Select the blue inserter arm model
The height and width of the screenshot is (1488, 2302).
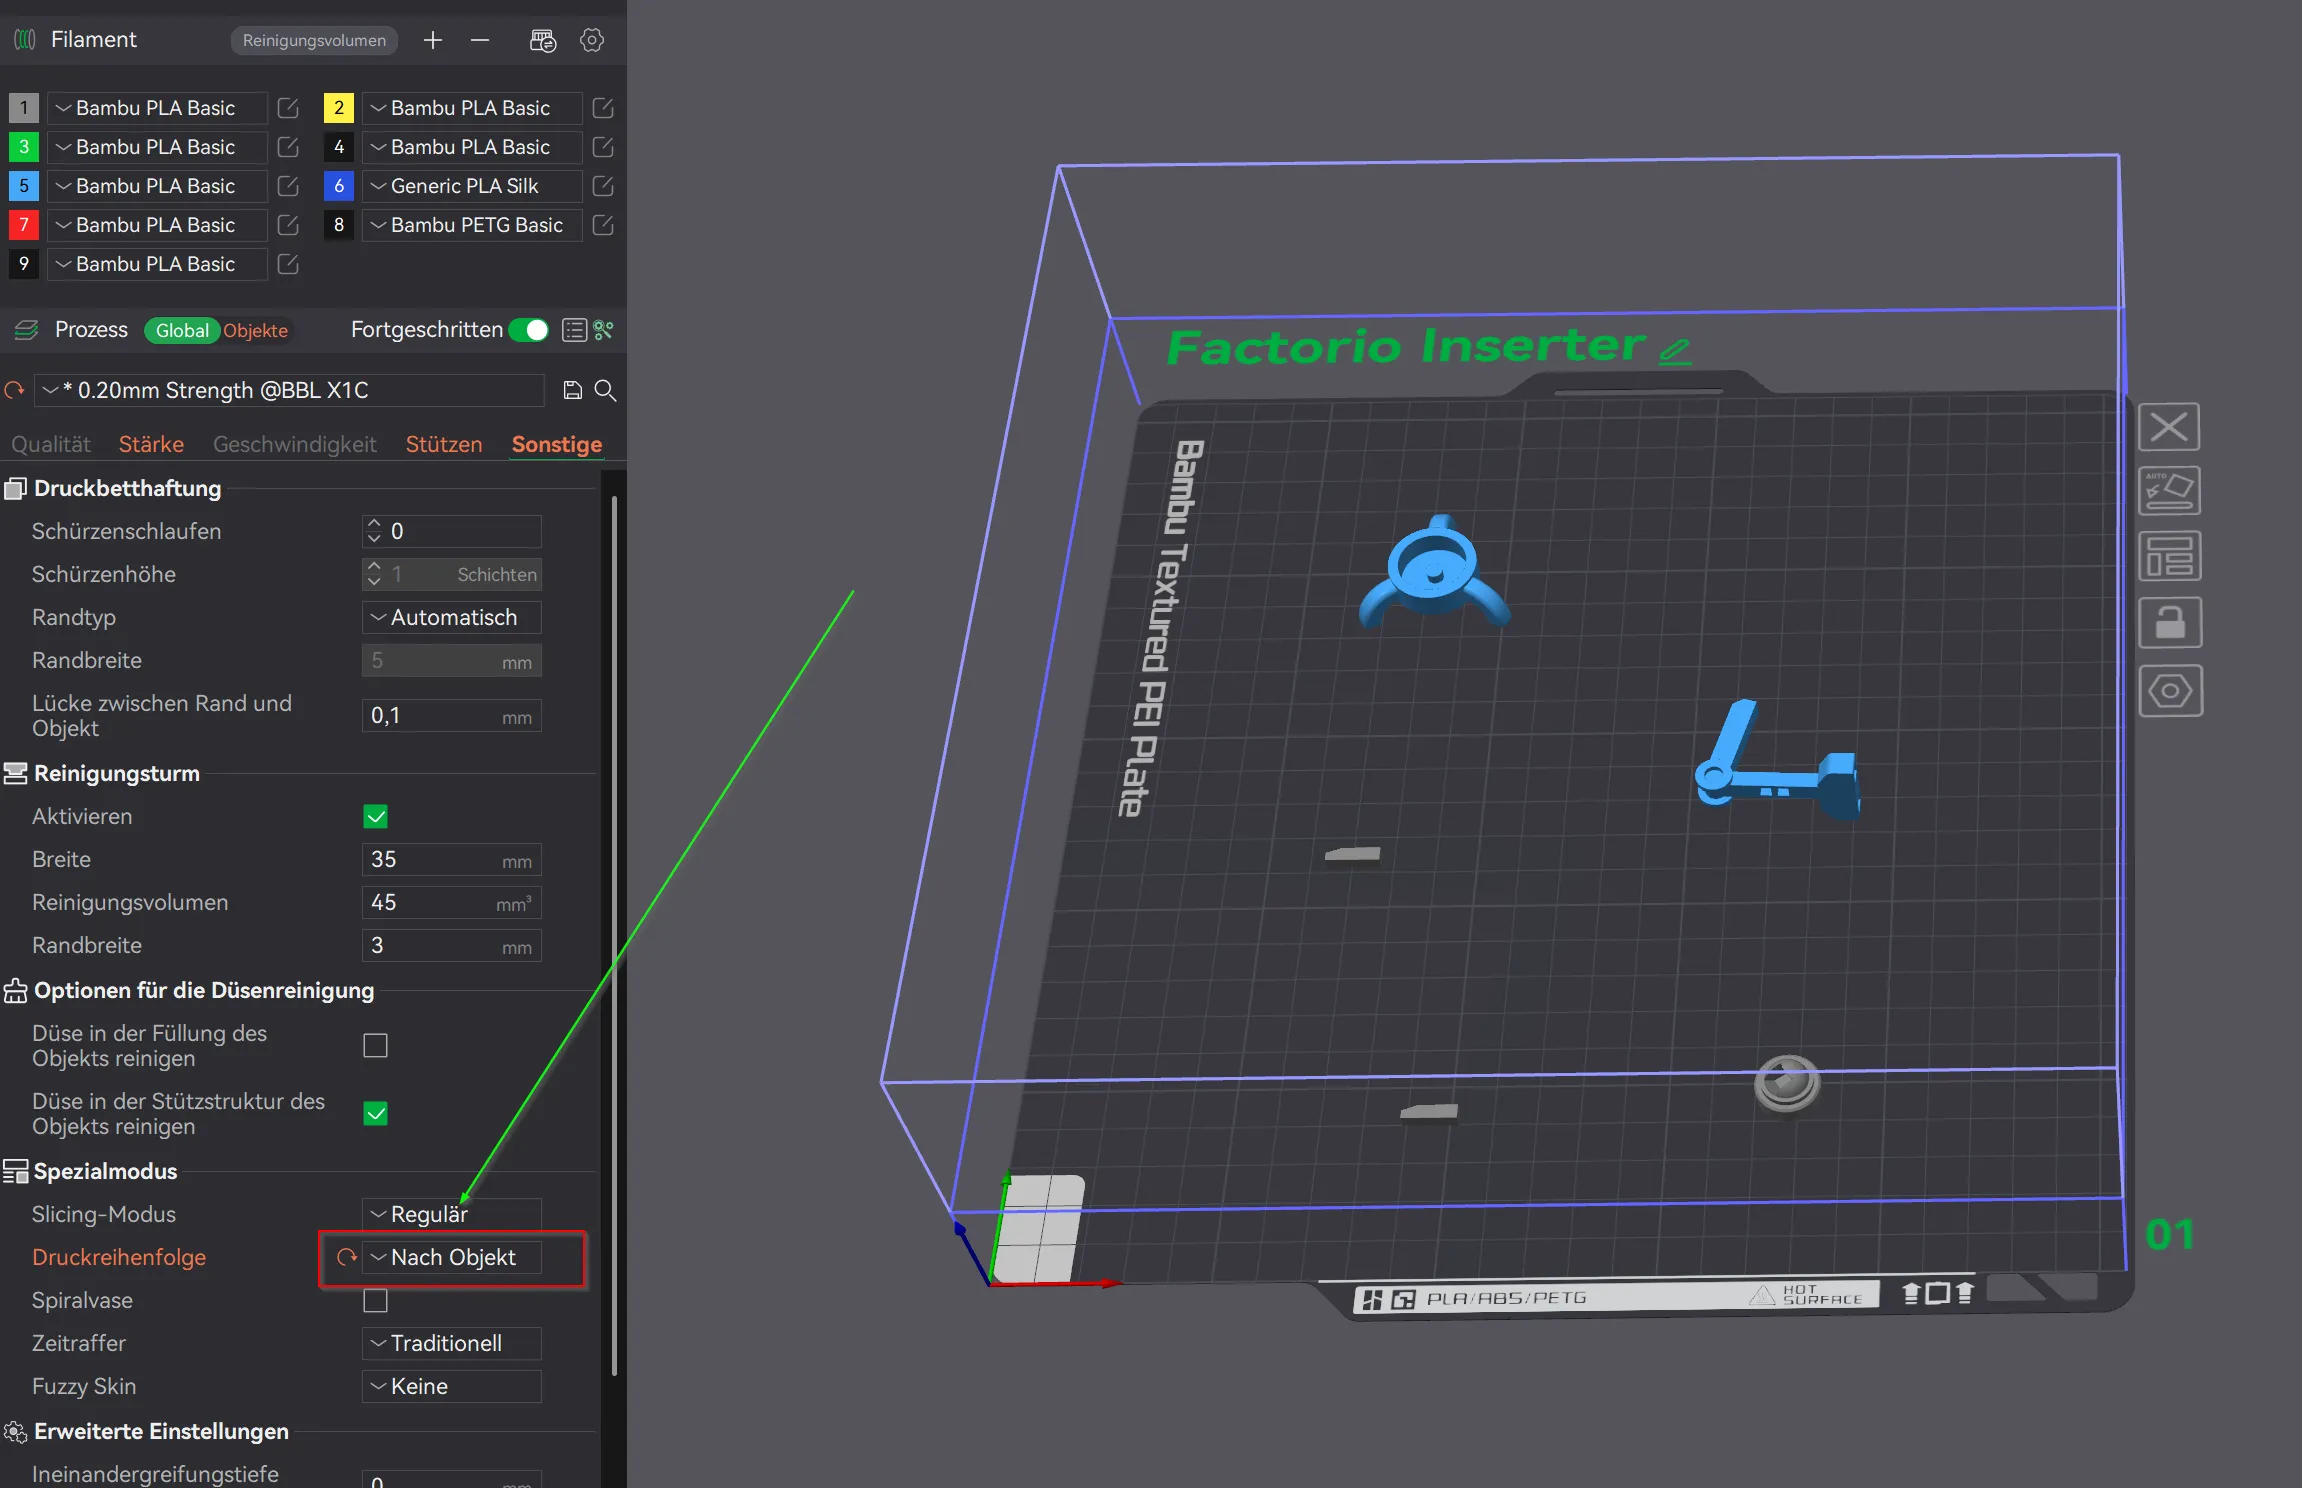(x=1776, y=760)
